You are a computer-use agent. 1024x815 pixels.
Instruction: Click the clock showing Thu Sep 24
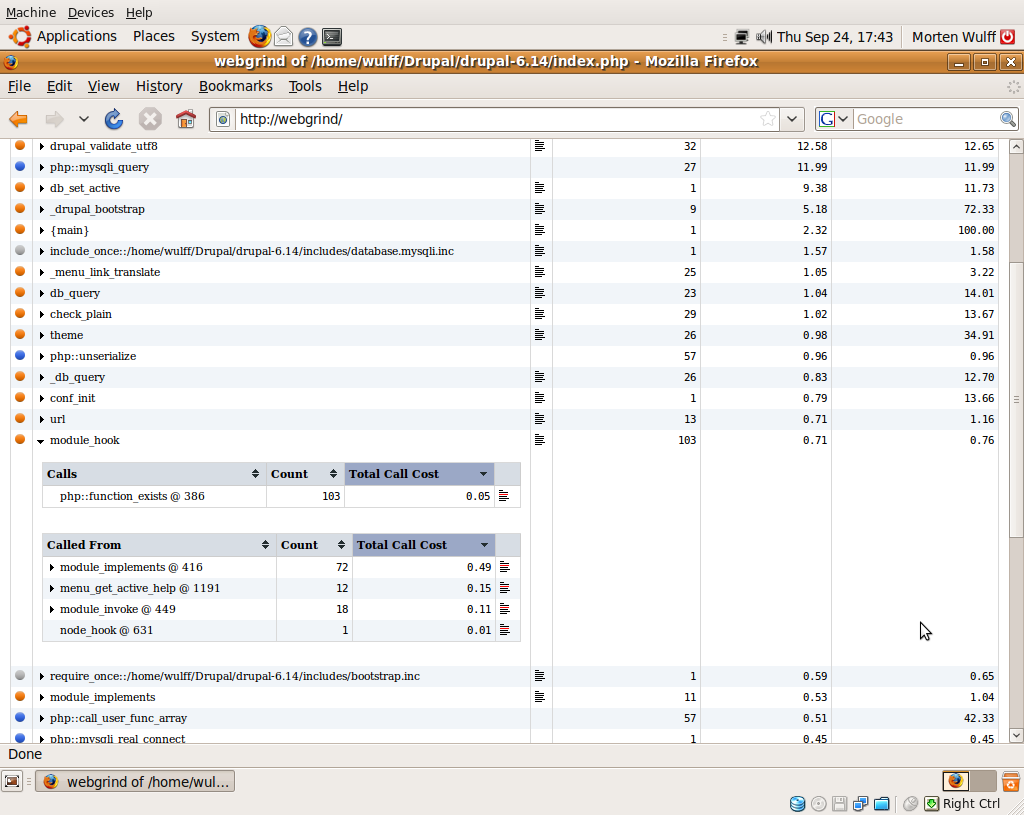click(x=835, y=37)
